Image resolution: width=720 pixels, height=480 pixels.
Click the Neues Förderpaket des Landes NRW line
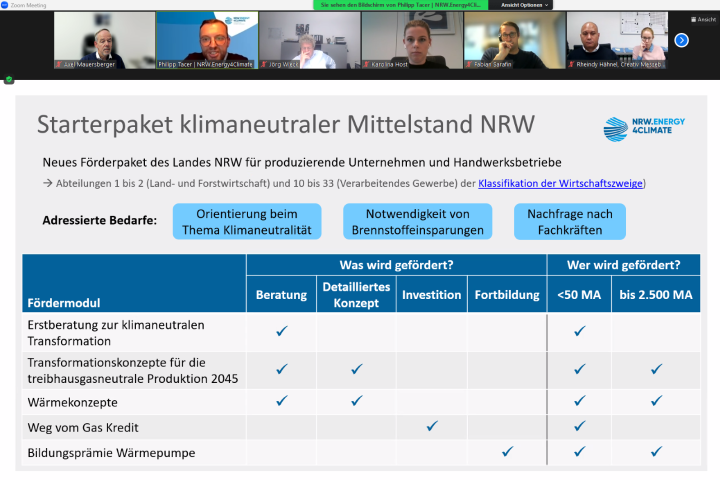click(302, 163)
